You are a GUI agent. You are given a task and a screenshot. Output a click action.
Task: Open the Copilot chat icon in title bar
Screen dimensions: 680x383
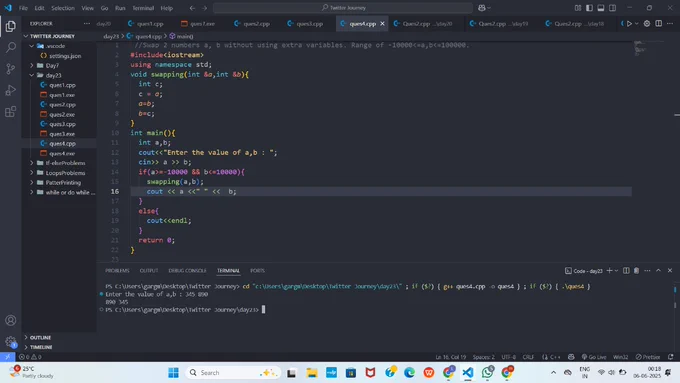point(482,8)
